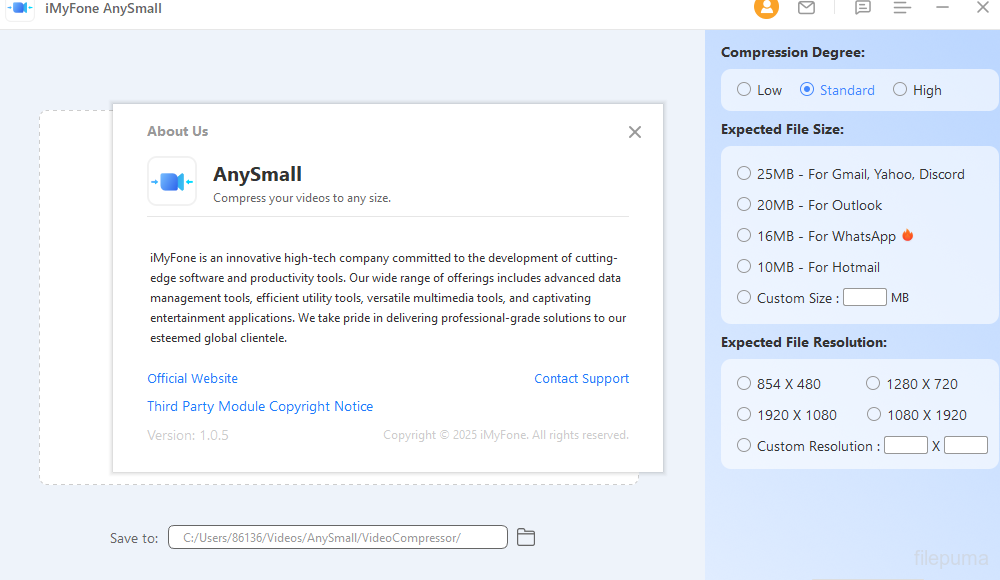Click the Save to path field
The width and height of the screenshot is (1000, 580).
[x=337, y=538]
